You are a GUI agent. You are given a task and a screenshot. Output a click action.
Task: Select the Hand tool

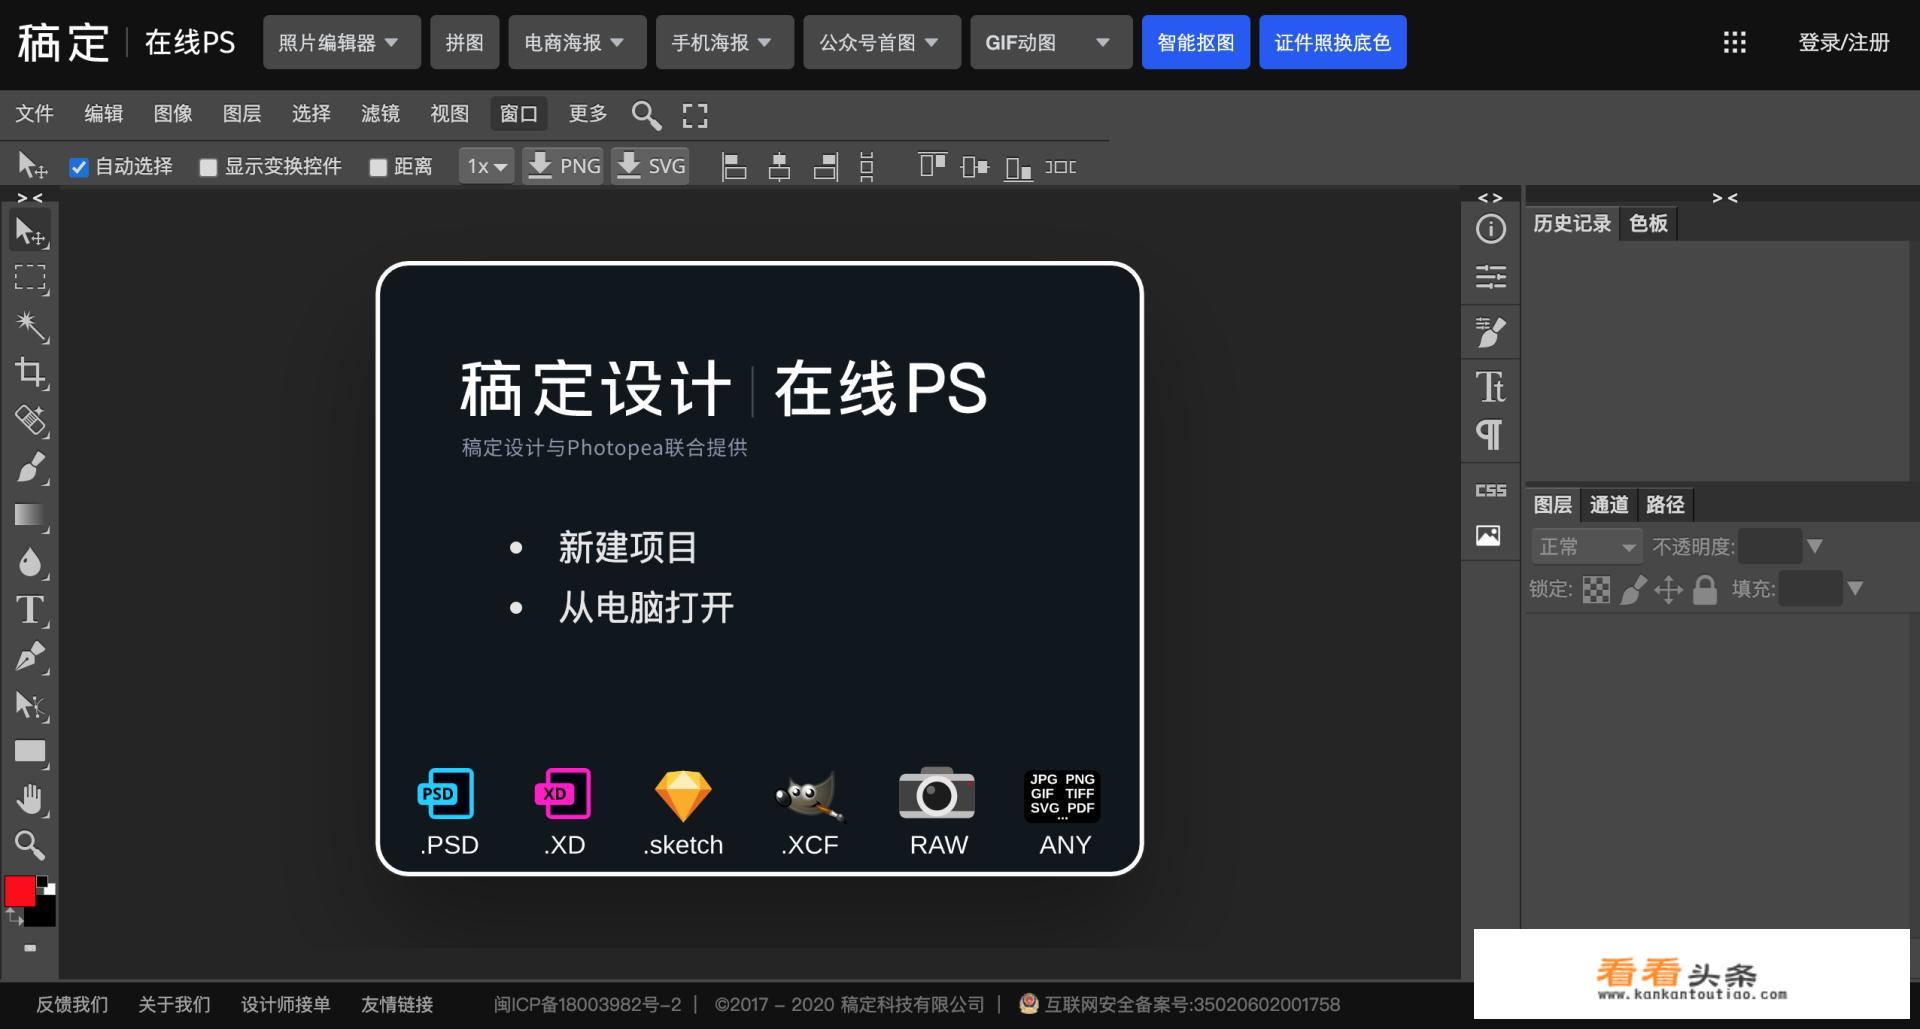point(30,799)
